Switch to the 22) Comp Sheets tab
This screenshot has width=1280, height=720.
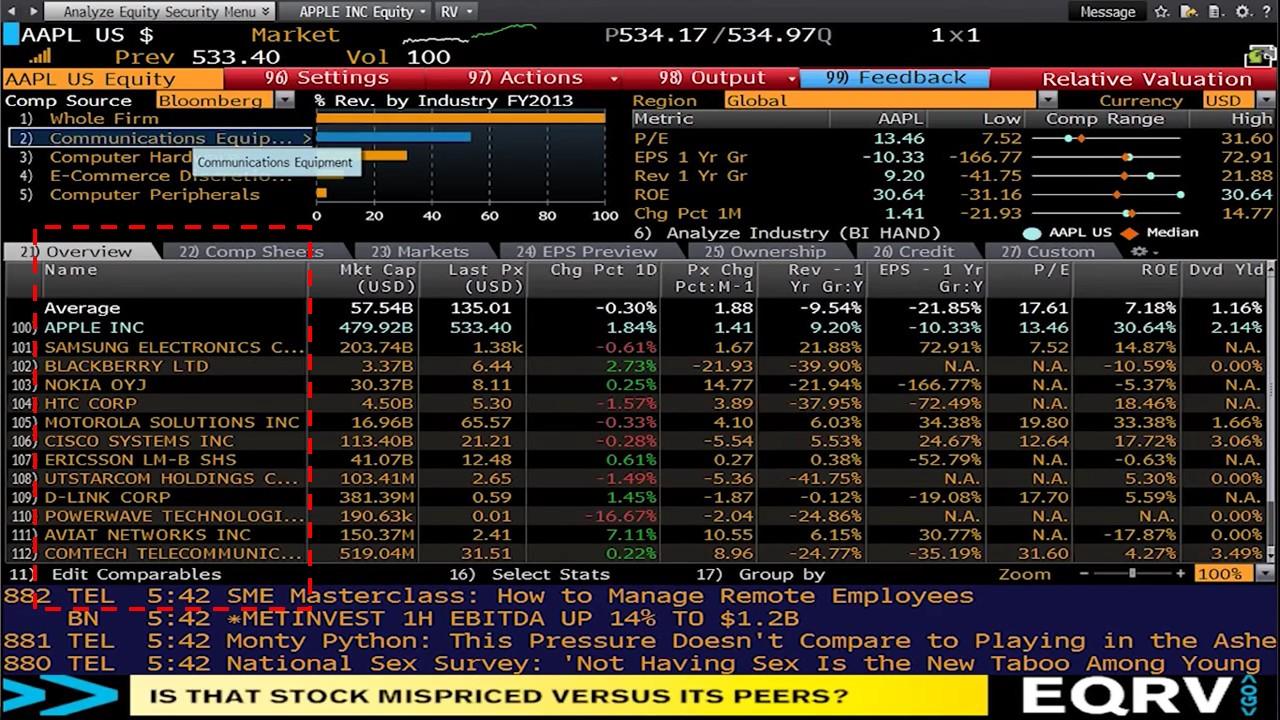click(250, 251)
